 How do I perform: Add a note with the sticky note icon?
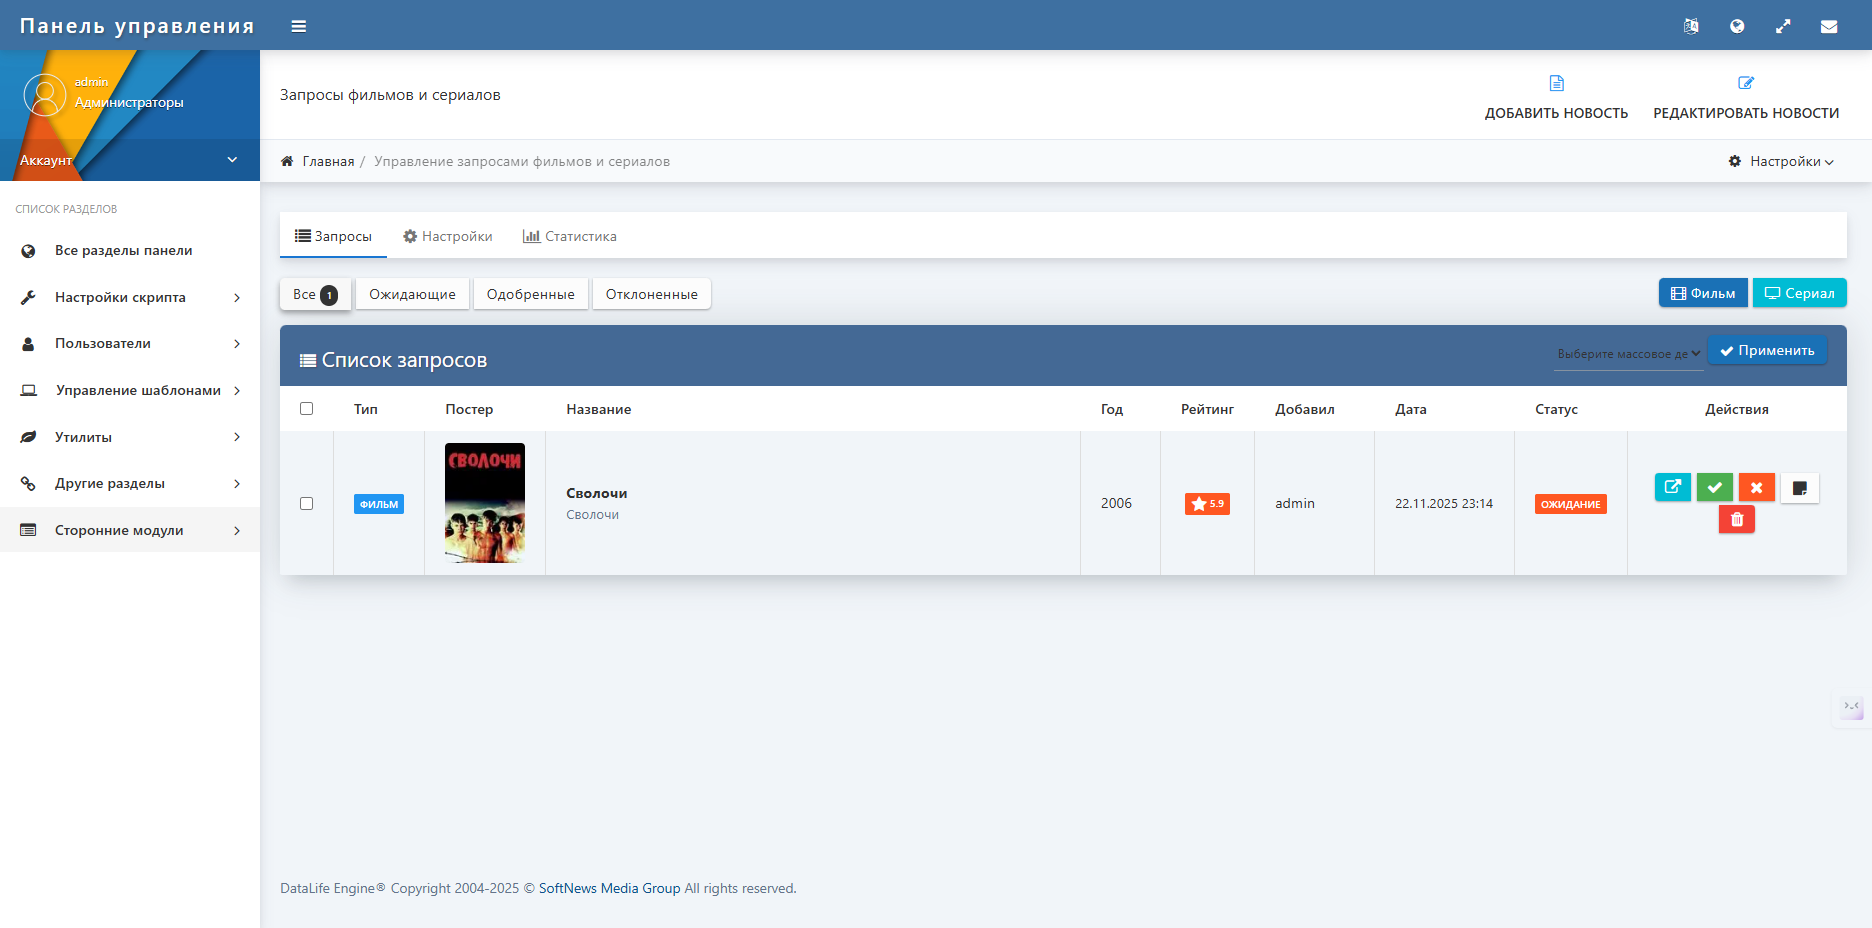[1799, 488]
